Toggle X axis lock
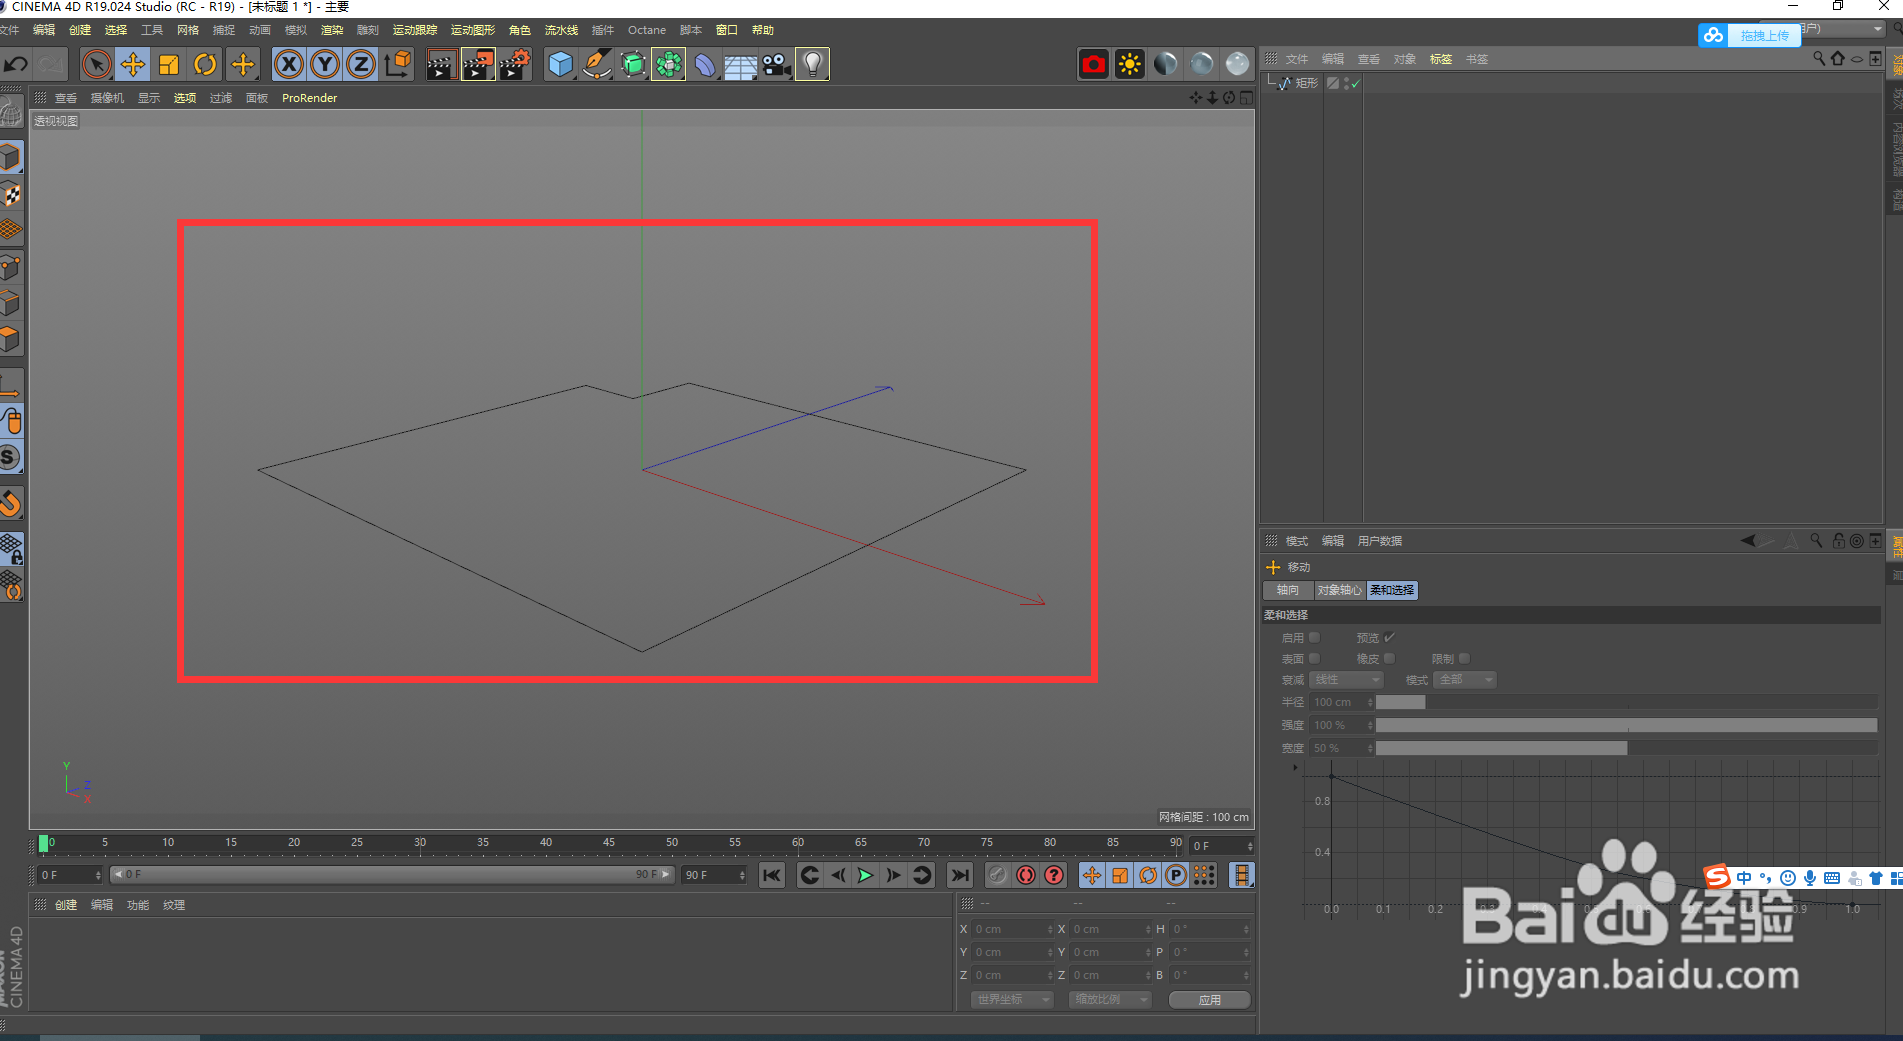The width and height of the screenshot is (1903, 1041). tap(288, 65)
